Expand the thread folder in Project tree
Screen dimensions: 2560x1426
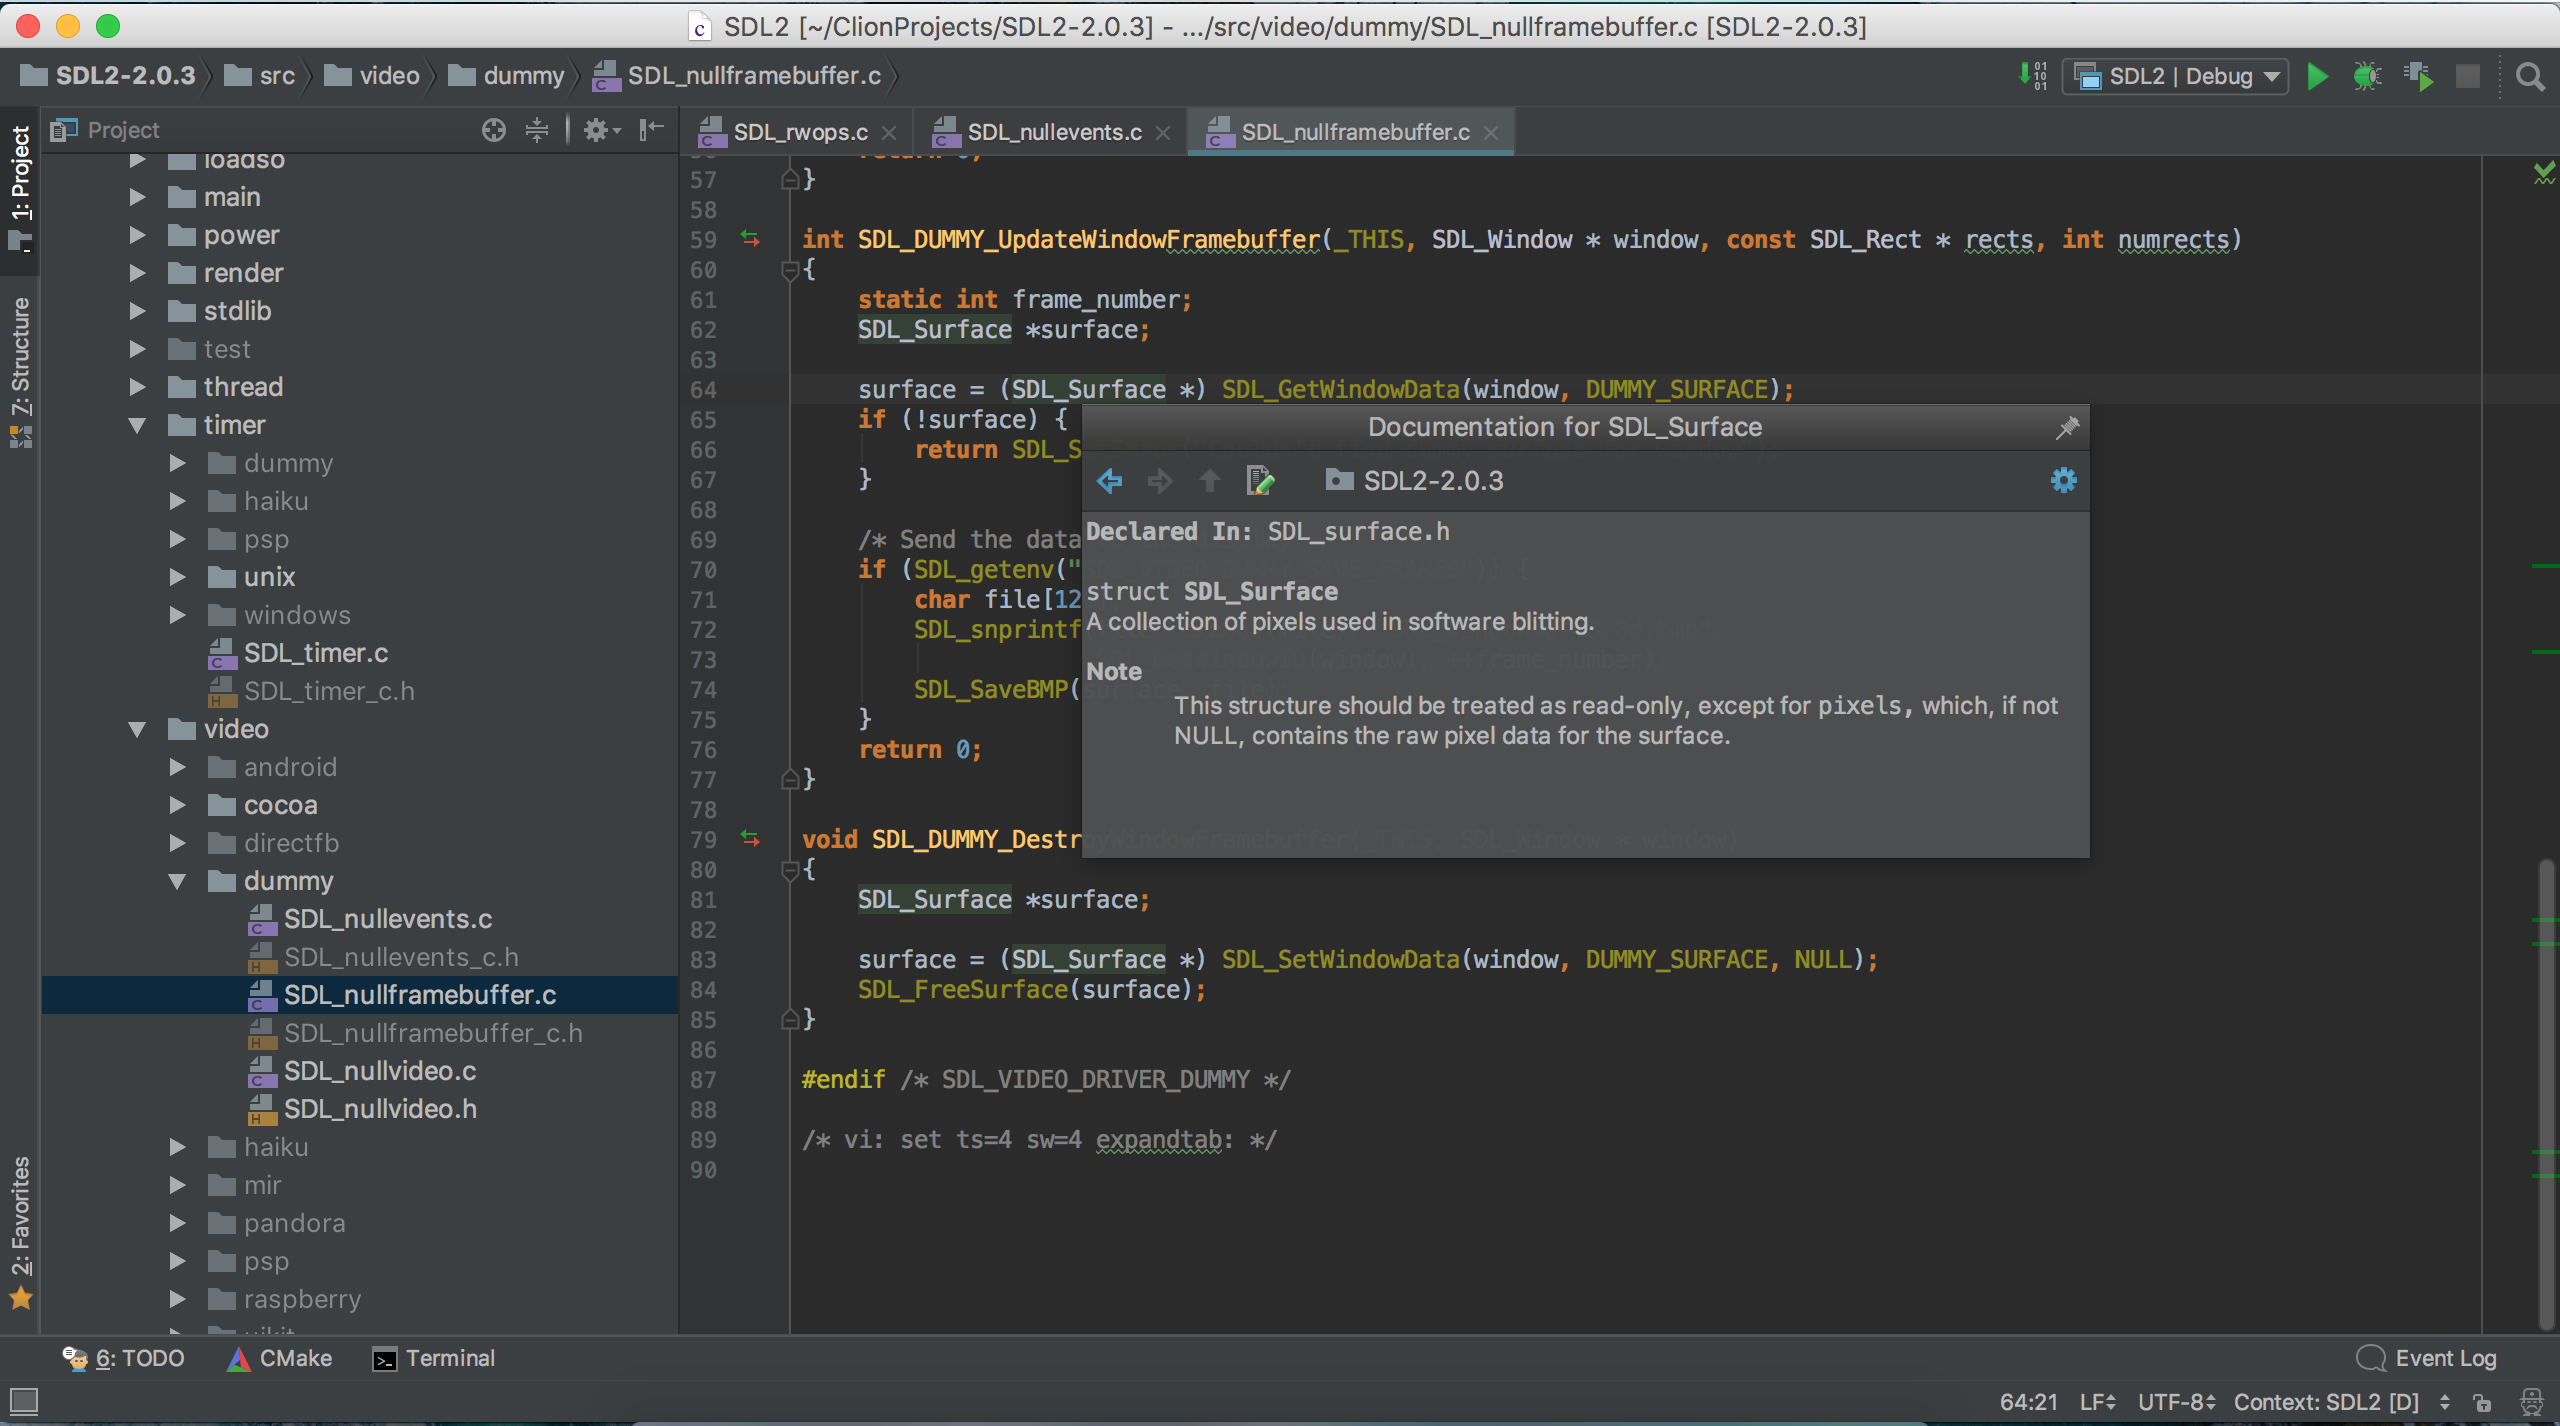click(x=138, y=387)
